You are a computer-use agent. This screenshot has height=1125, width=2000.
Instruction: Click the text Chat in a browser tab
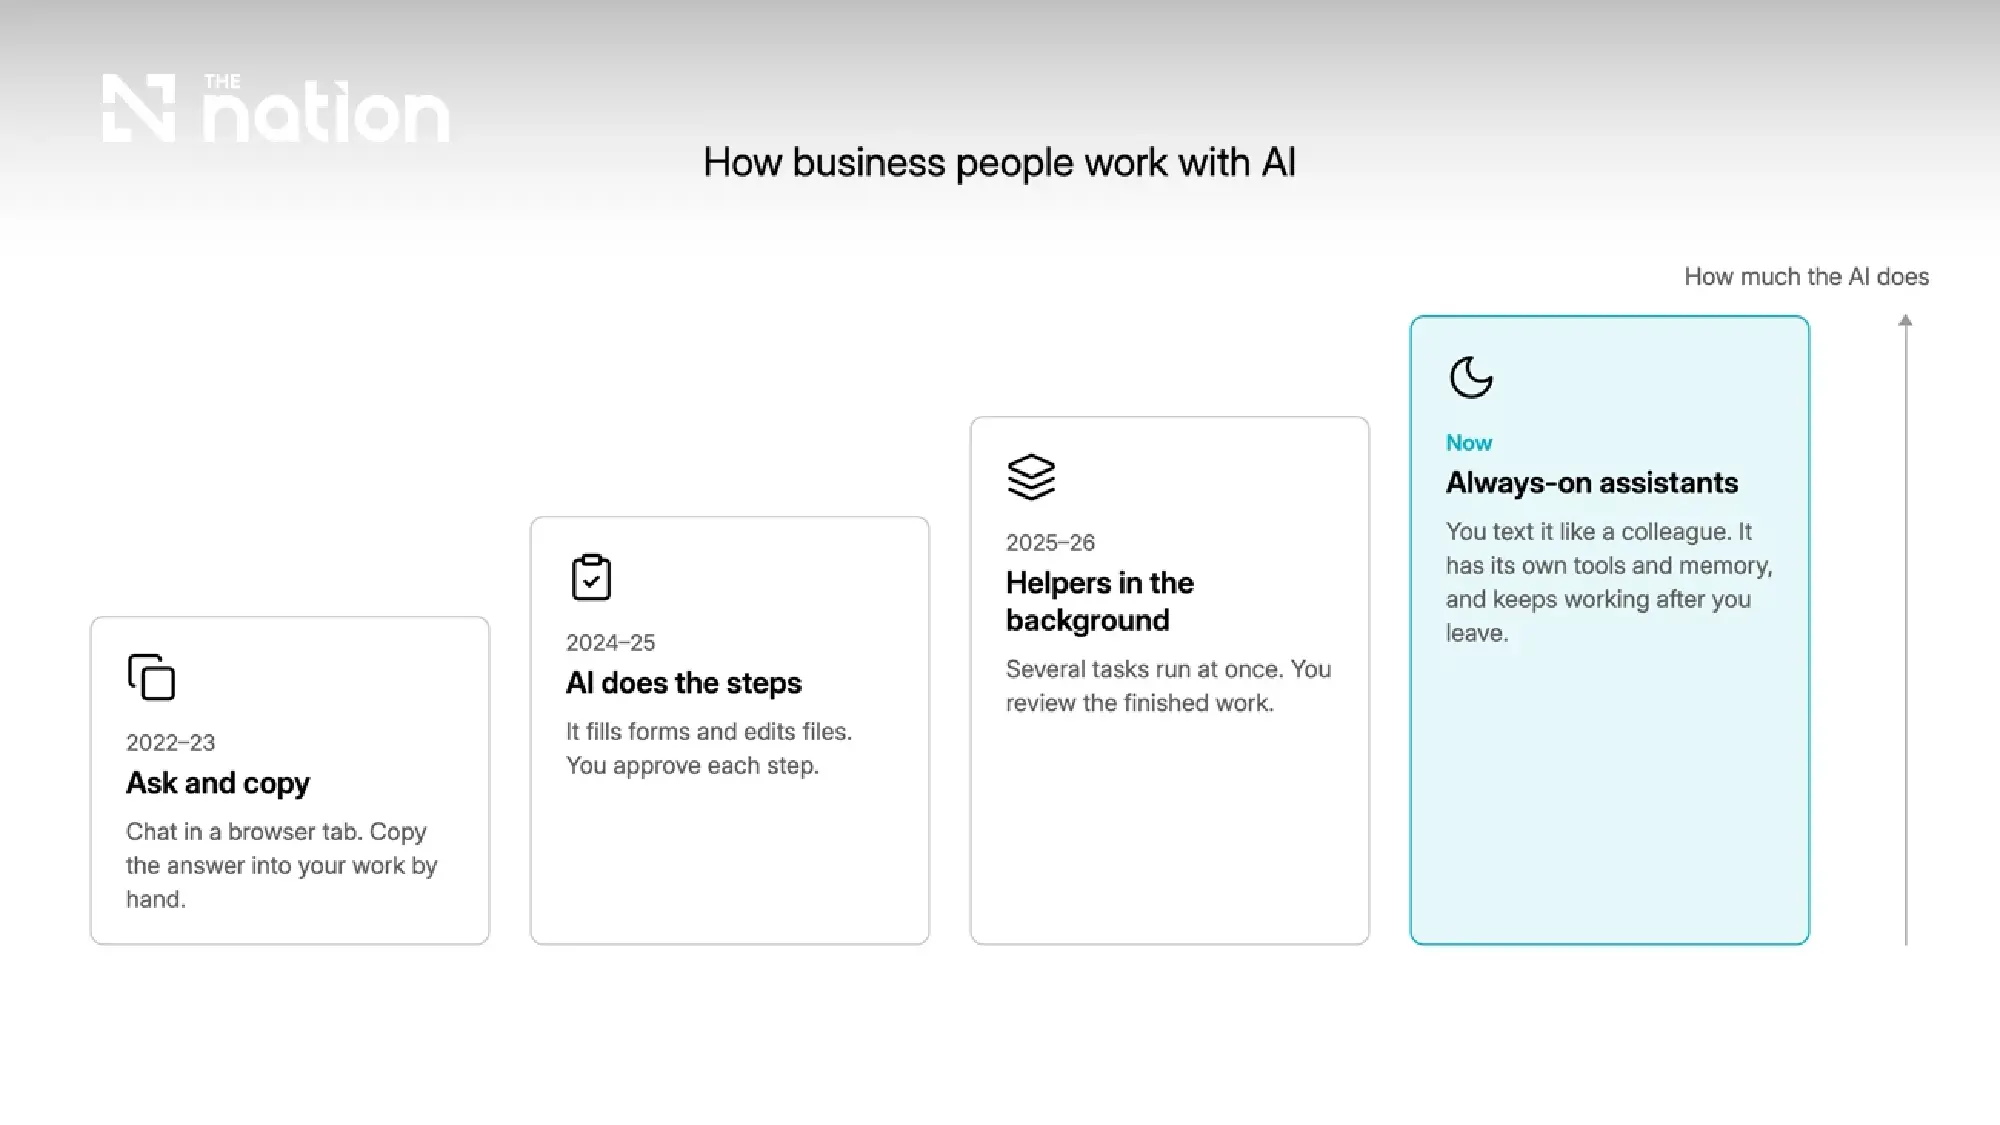[244, 832]
